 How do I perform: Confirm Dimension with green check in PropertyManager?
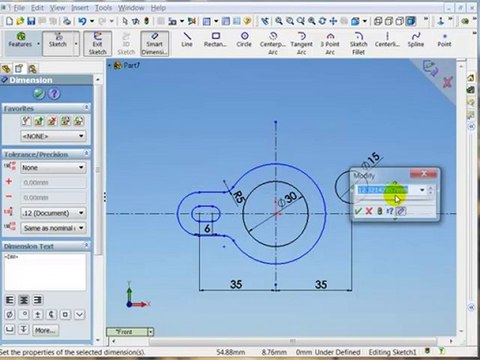(x=39, y=94)
